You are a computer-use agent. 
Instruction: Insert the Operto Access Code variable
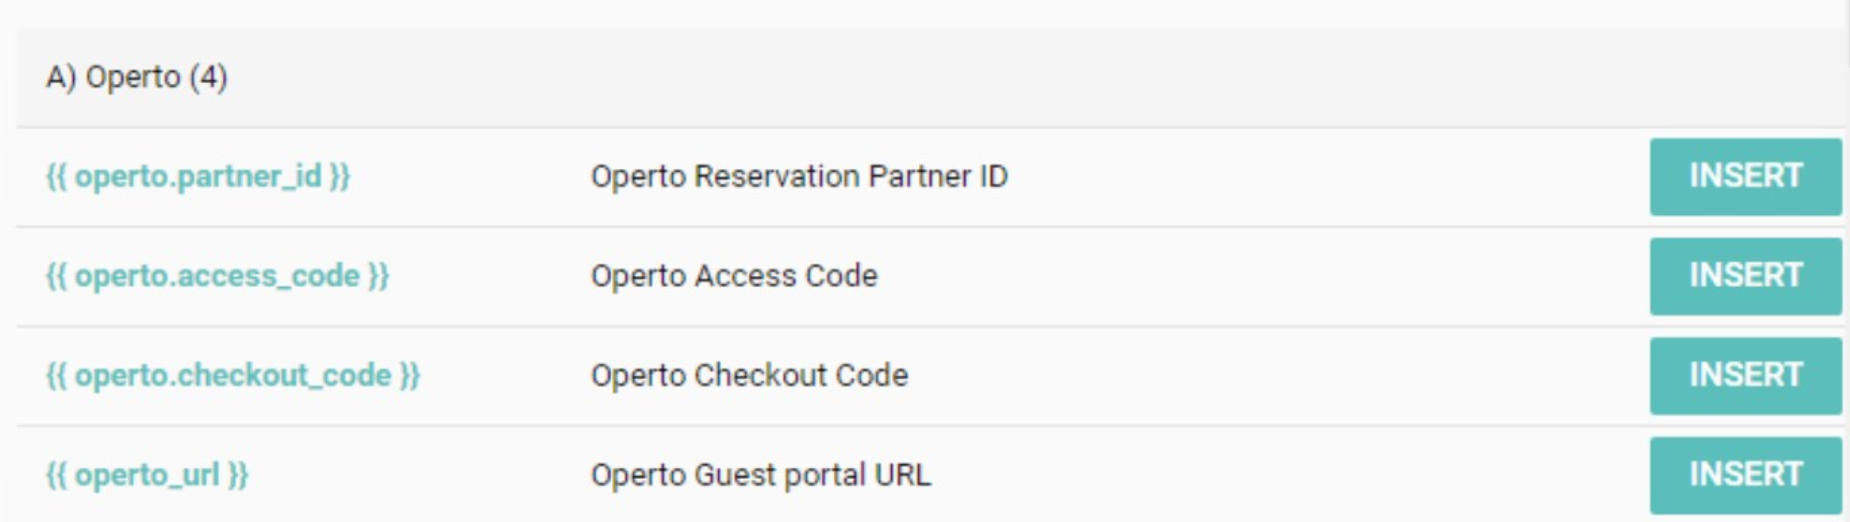click(x=1745, y=276)
